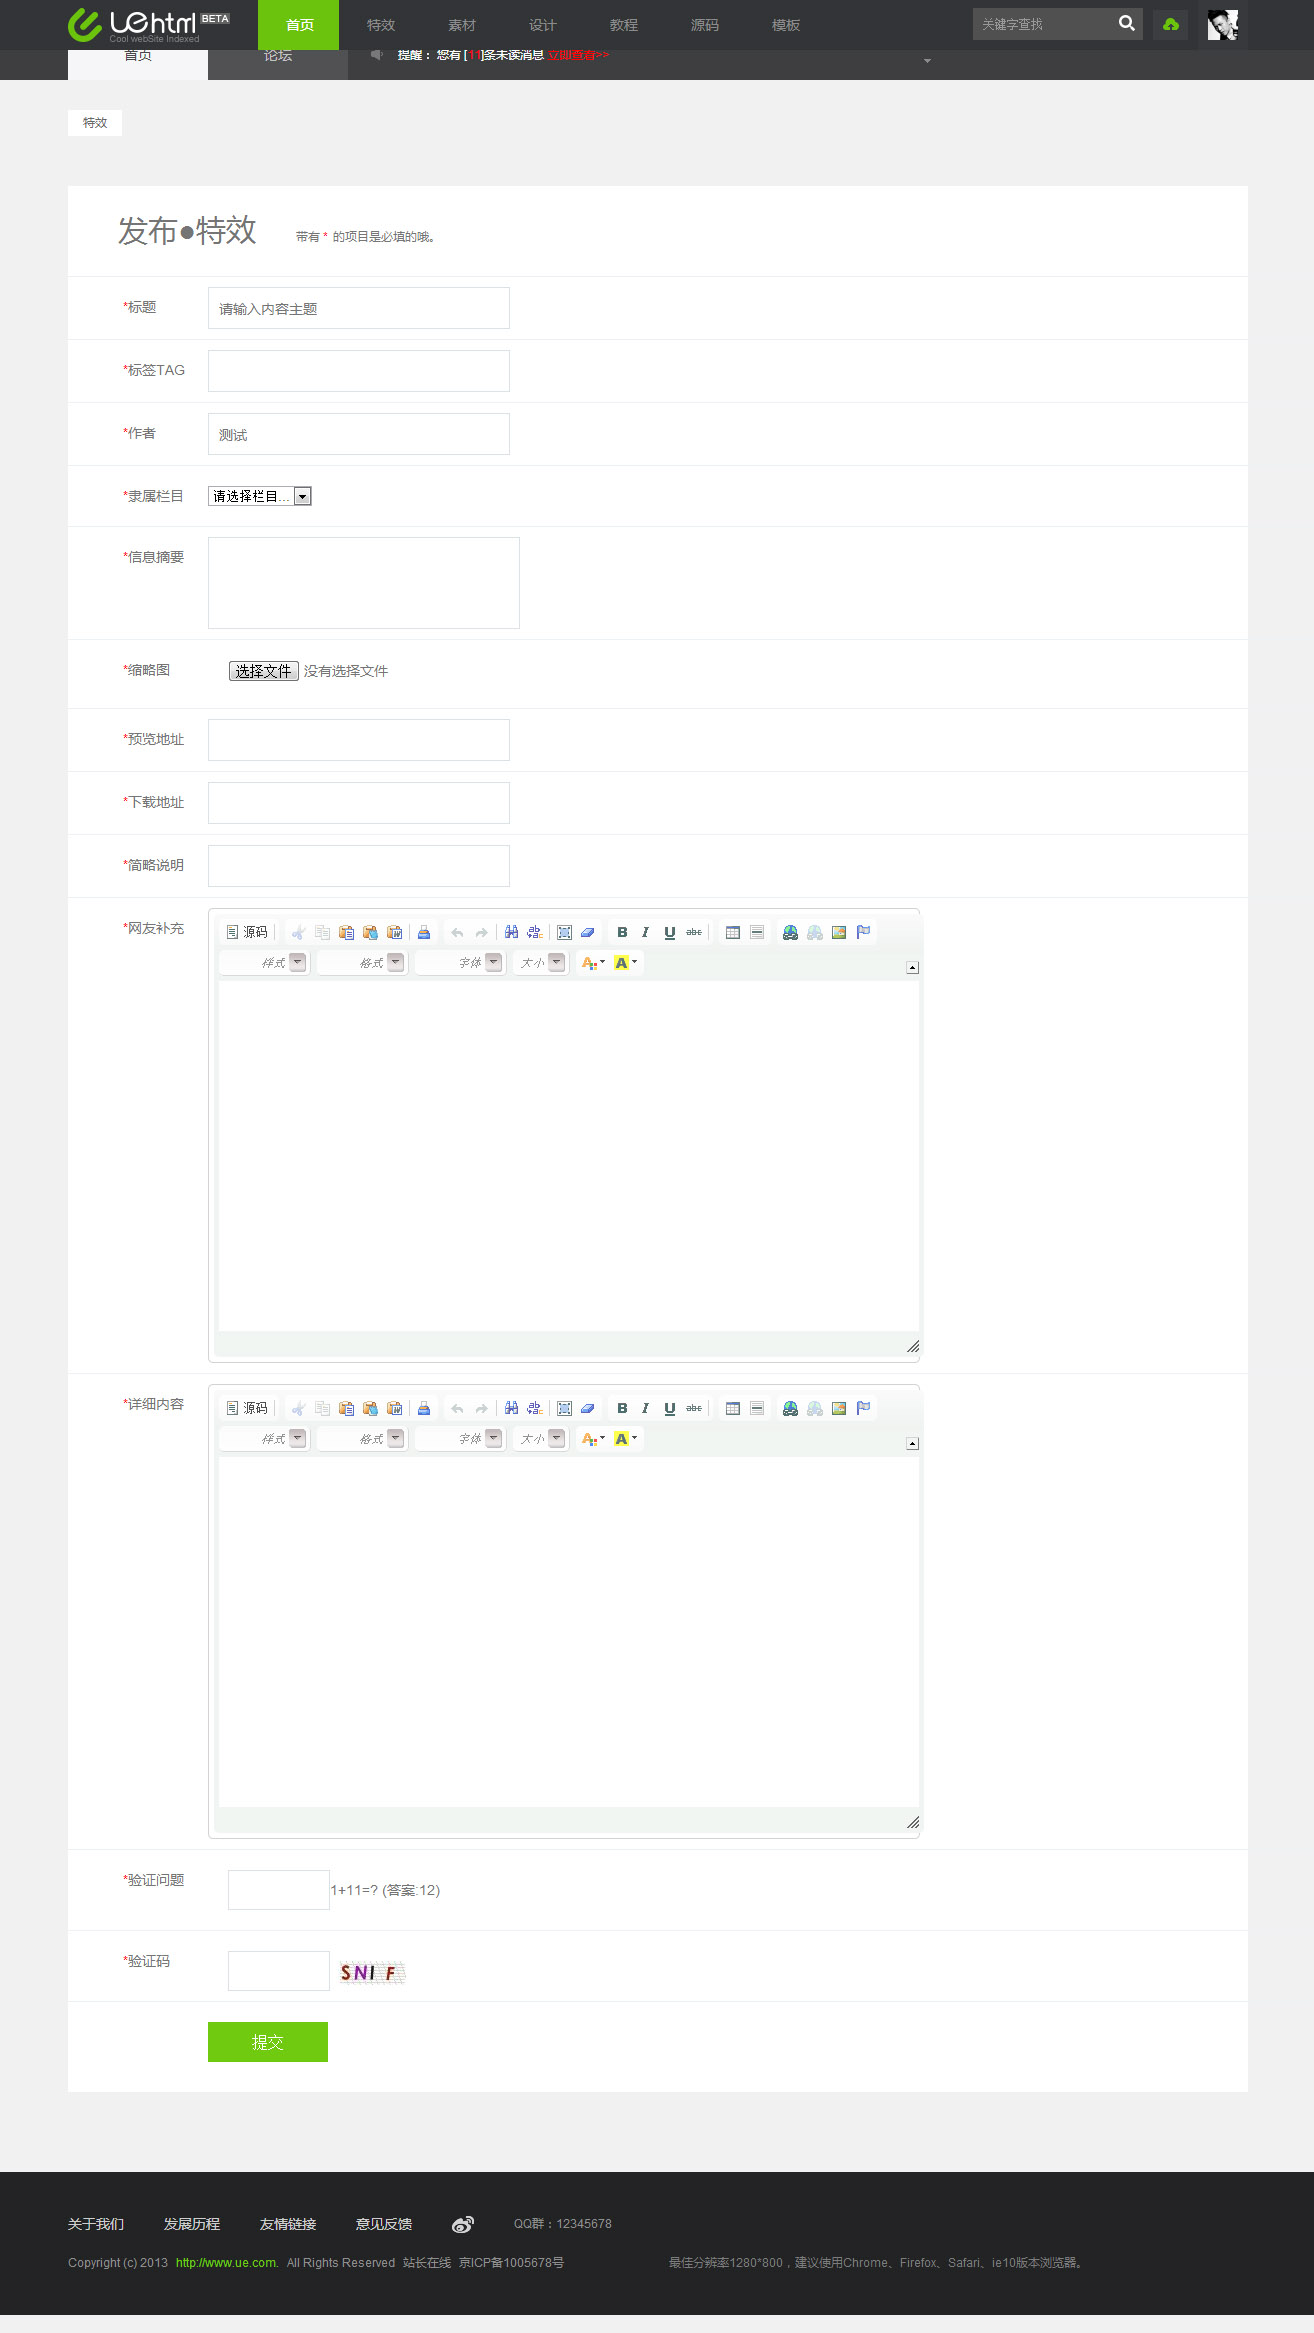Click the anchor flag icon in 网友补充 editor
The height and width of the screenshot is (2333, 1314).
coord(864,932)
